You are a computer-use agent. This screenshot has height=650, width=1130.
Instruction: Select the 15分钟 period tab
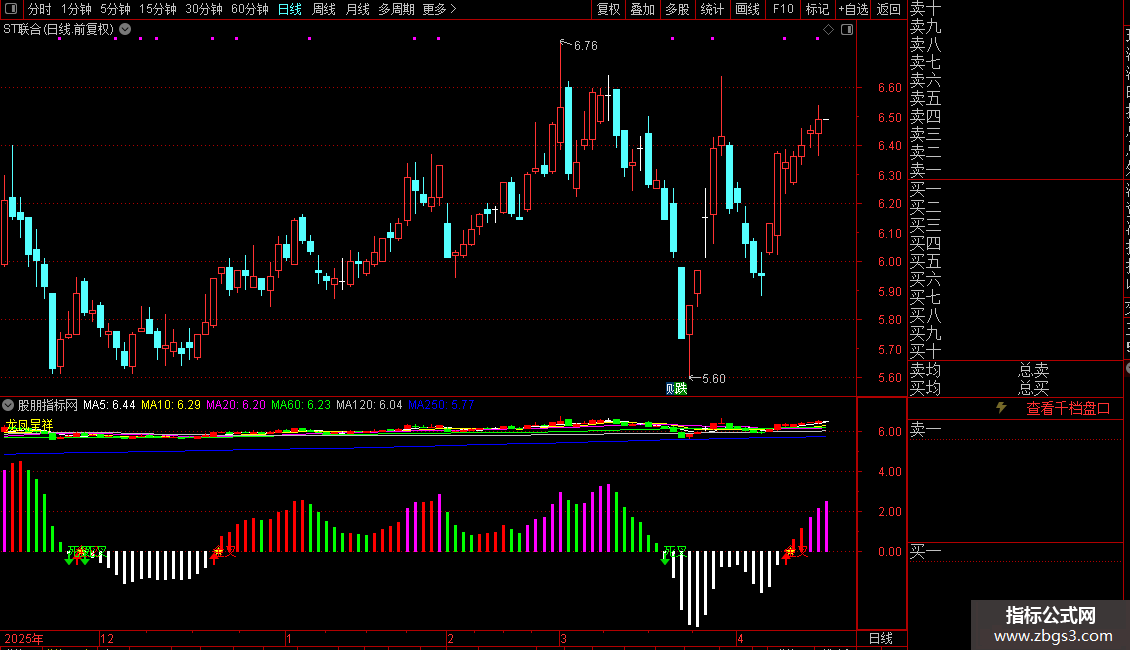pos(158,9)
